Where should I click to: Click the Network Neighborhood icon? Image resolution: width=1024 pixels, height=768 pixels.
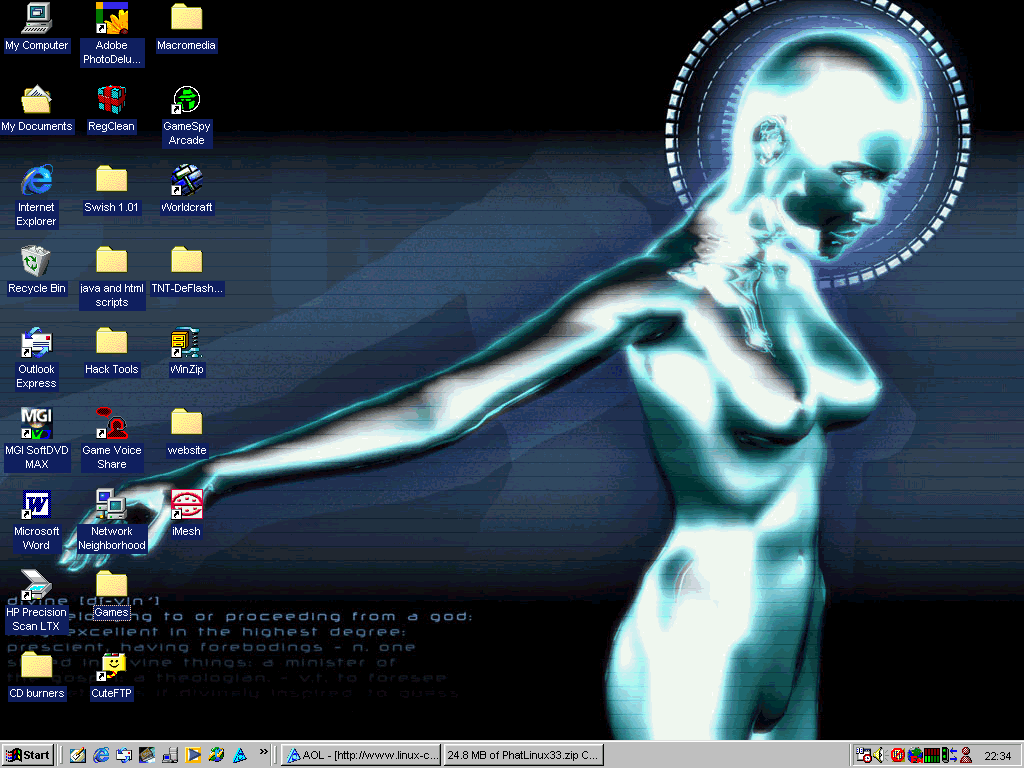(x=111, y=505)
